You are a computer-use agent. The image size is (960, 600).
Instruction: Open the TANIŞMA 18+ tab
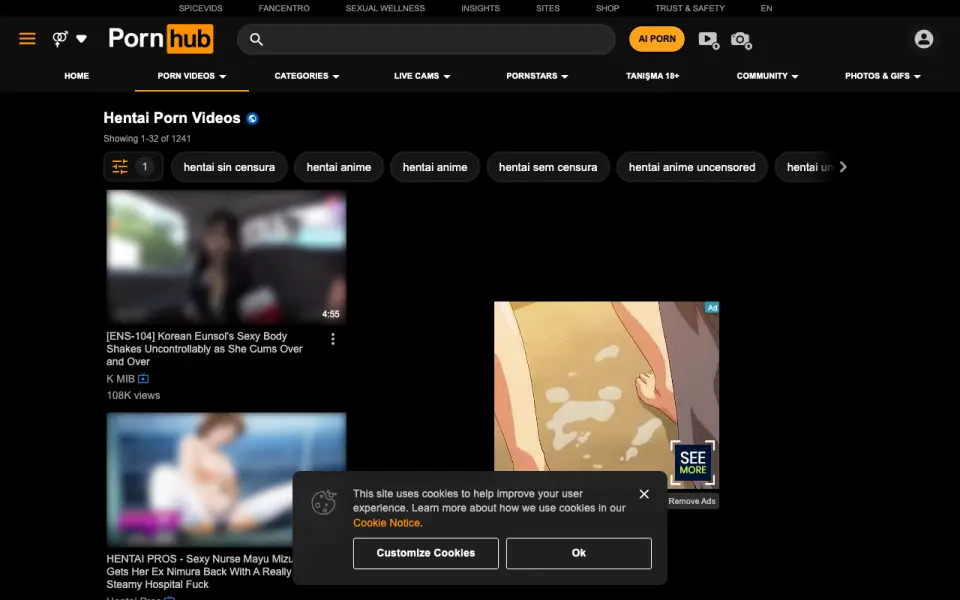click(653, 76)
